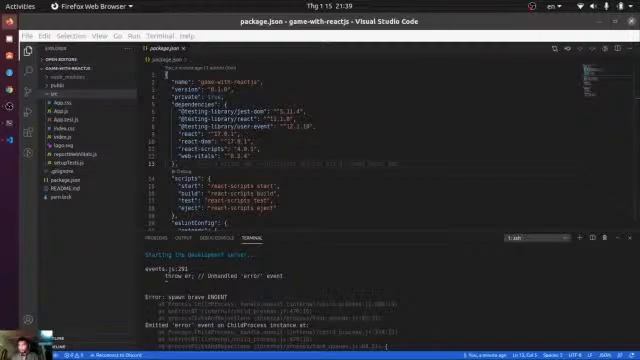Click UTF-8 encoding in status bar
Screen dimensions: 640x360
click(575, 356)
